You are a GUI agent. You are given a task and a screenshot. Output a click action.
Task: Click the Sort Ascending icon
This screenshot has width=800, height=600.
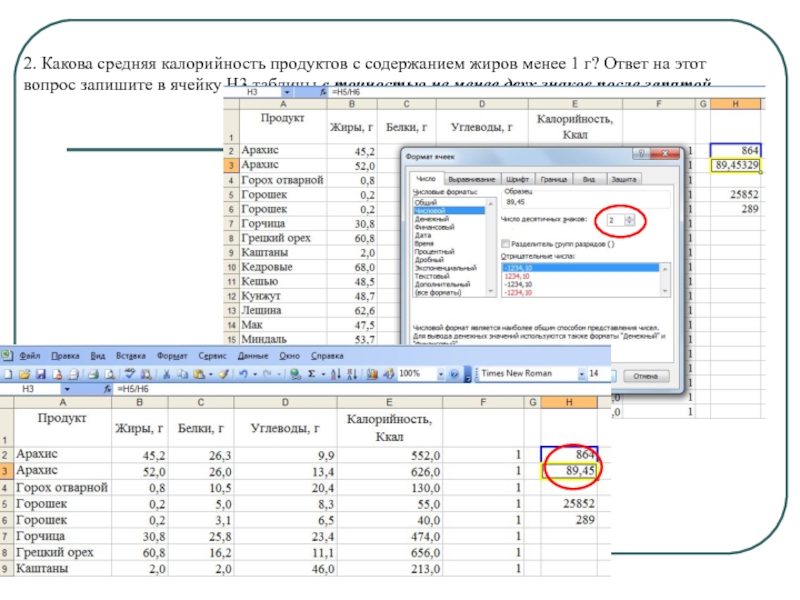(336, 374)
